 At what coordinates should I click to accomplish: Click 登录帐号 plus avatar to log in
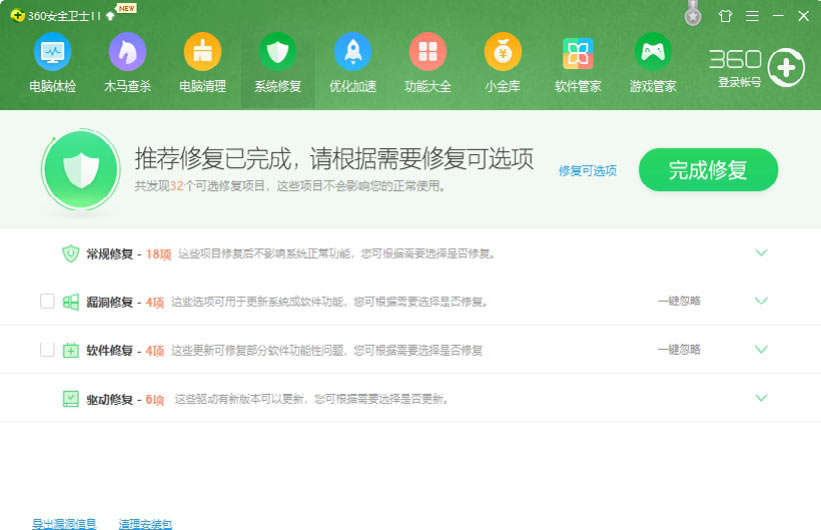786,67
